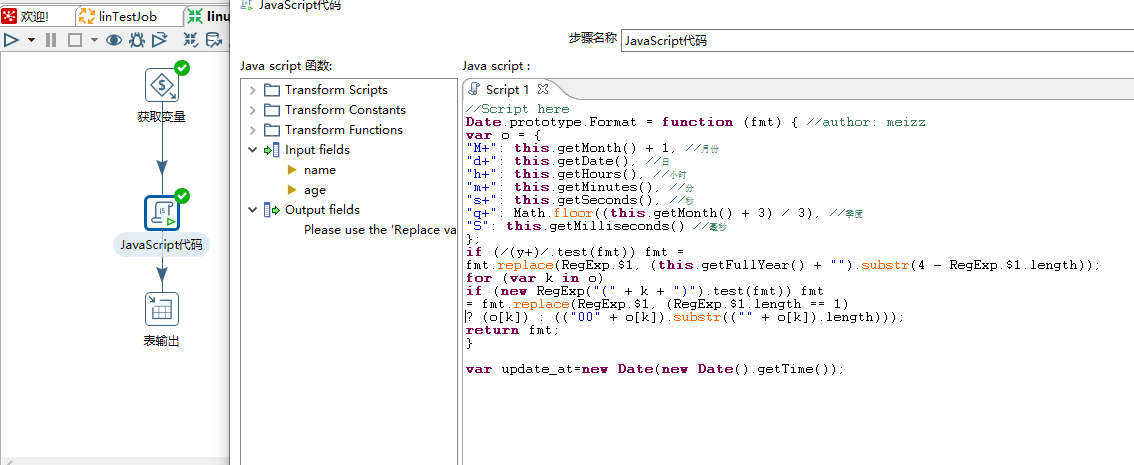Screen dimensions: 1134x465
Task: Click the "q+": Math.floor code line
Action: pos(665,213)
